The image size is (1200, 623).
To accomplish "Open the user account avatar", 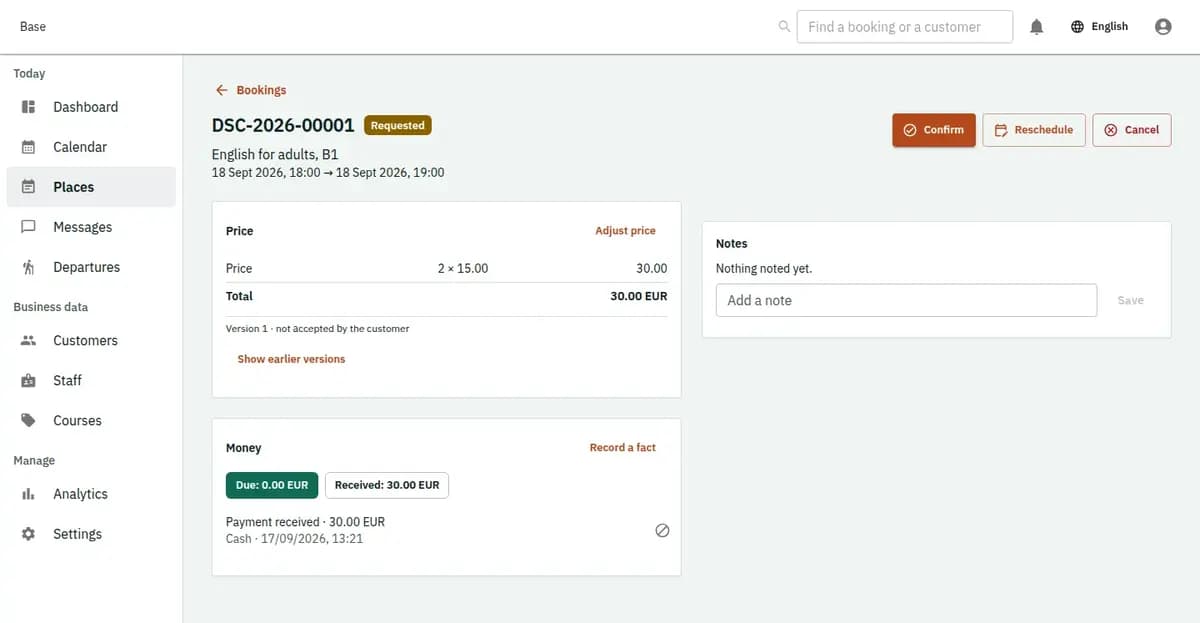I will [x=1163, y=27].
